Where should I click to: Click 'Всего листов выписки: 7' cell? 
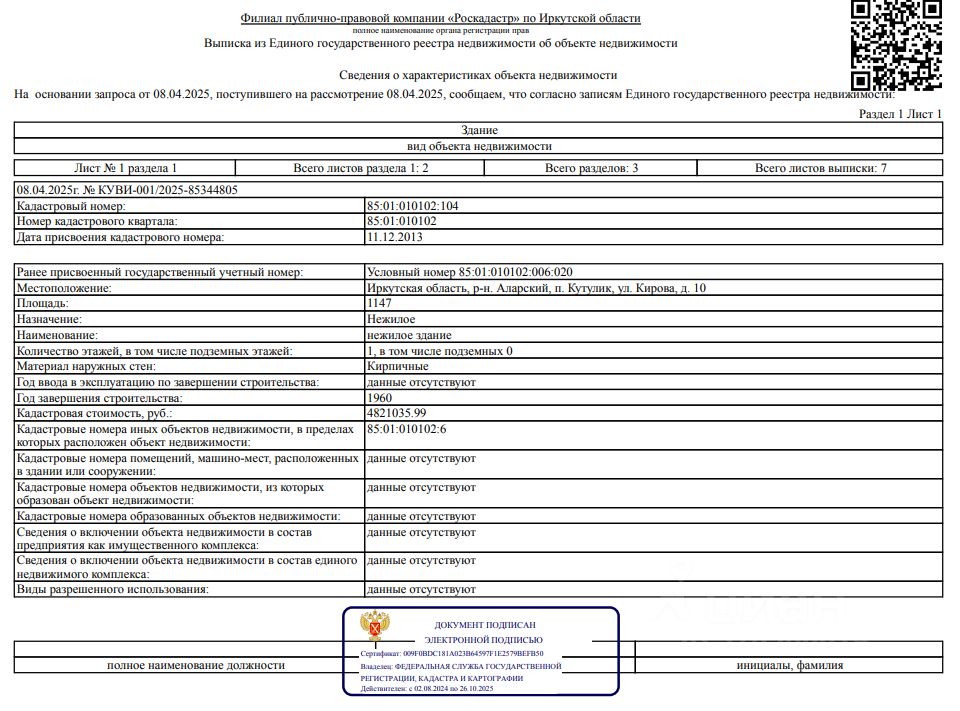coord(820,168)
